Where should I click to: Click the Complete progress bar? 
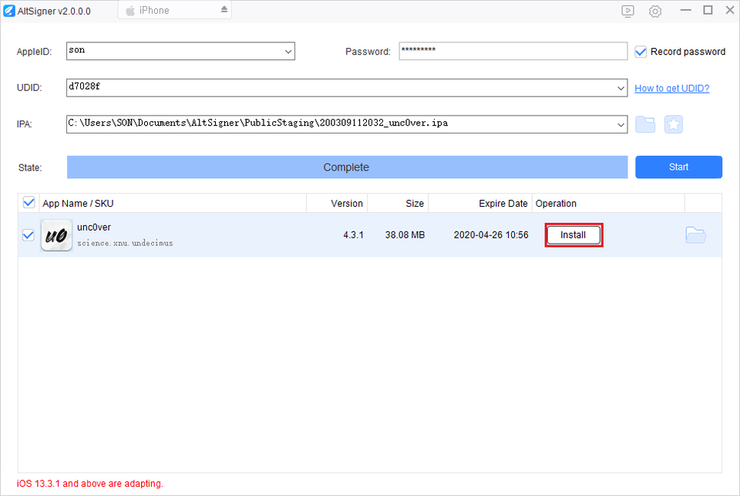(x=347, y=167)
